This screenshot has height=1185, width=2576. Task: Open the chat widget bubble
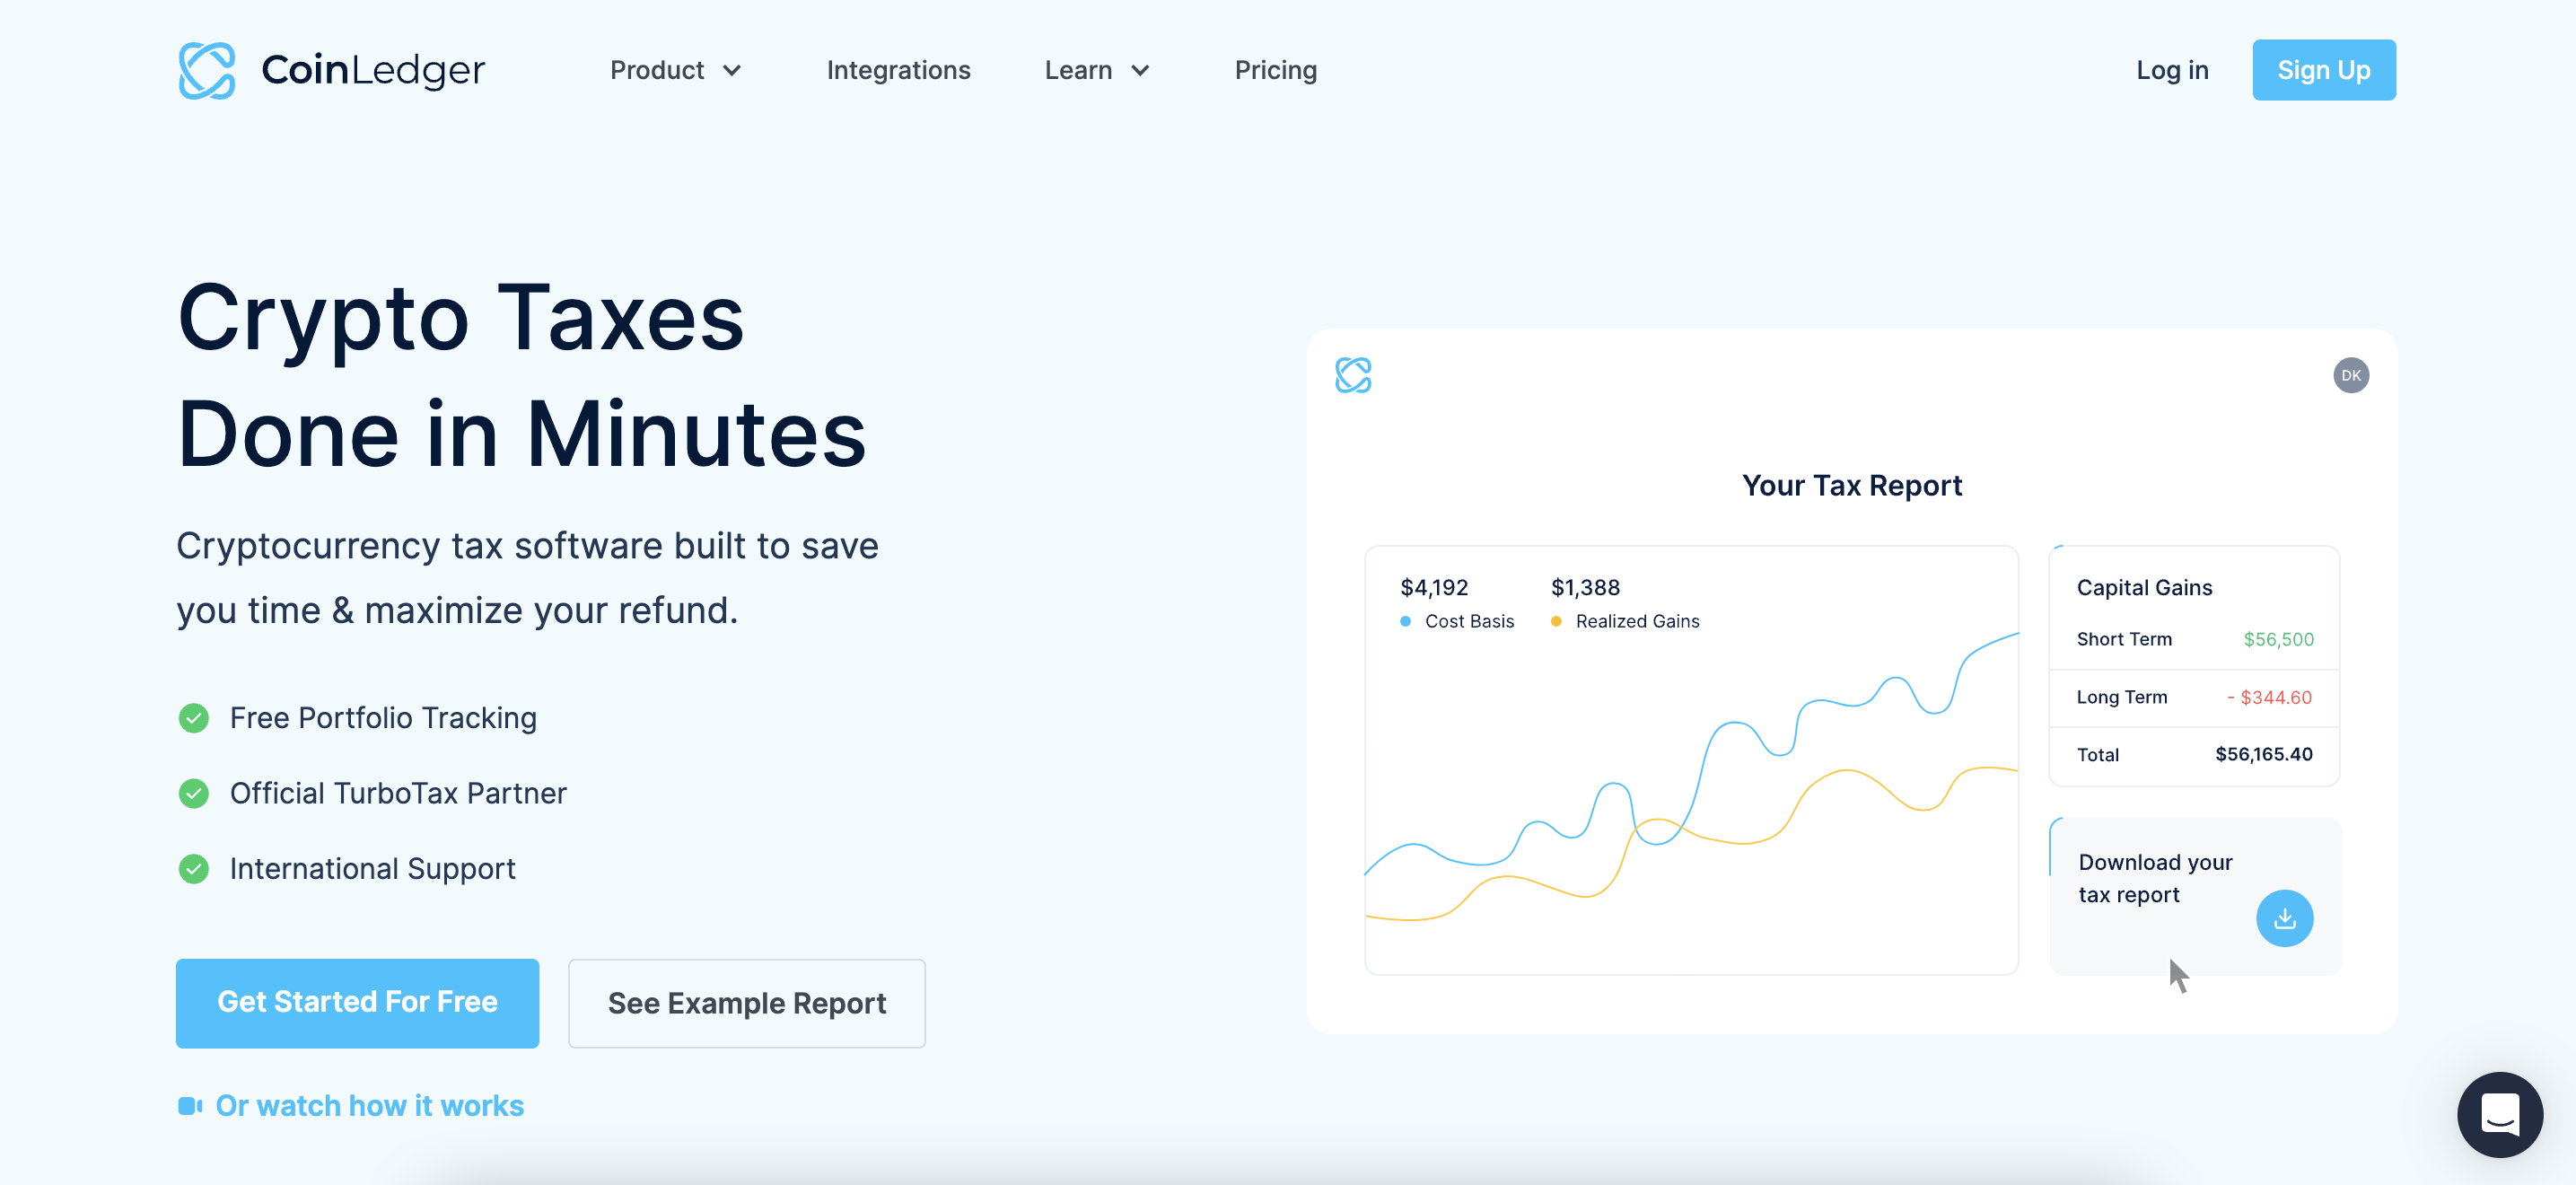pyautogui.click(x=2499, y=1114)
